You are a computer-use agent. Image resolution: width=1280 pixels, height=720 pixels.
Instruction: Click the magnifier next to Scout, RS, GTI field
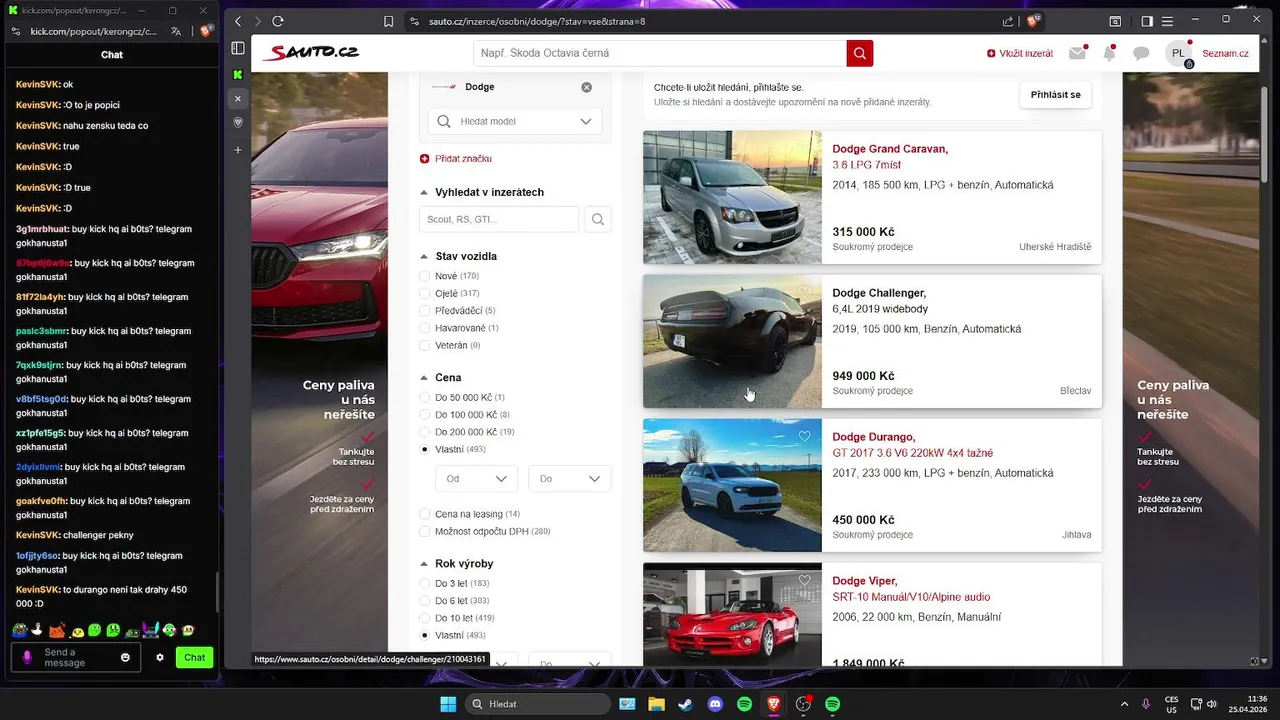click(598, 219)
